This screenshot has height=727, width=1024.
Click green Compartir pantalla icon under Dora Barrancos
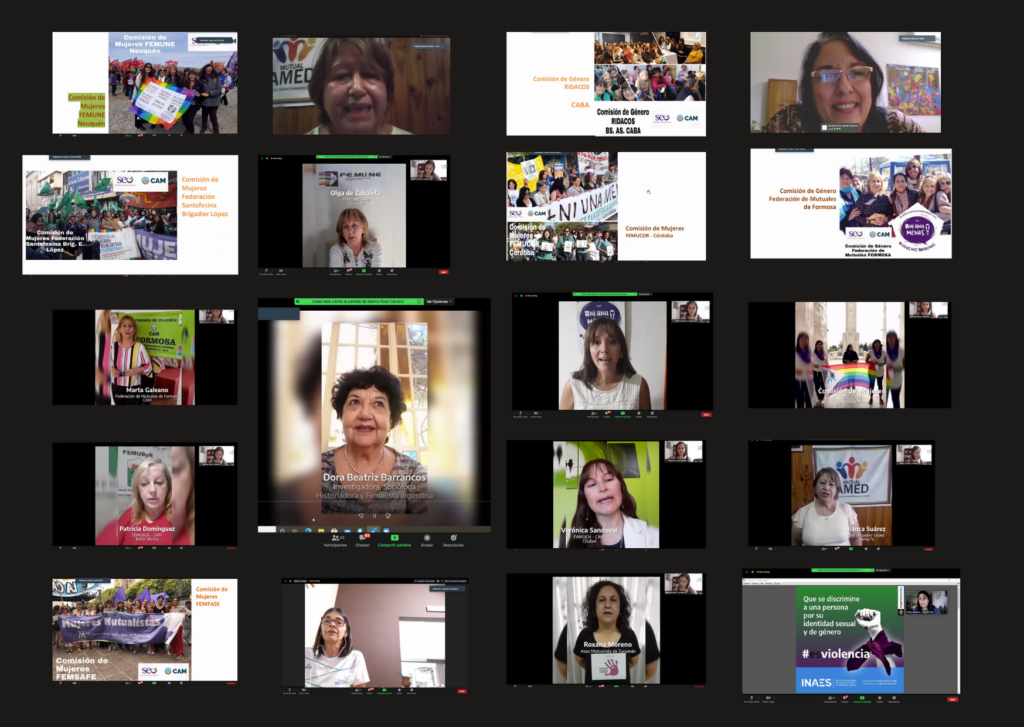coord(395,539)
